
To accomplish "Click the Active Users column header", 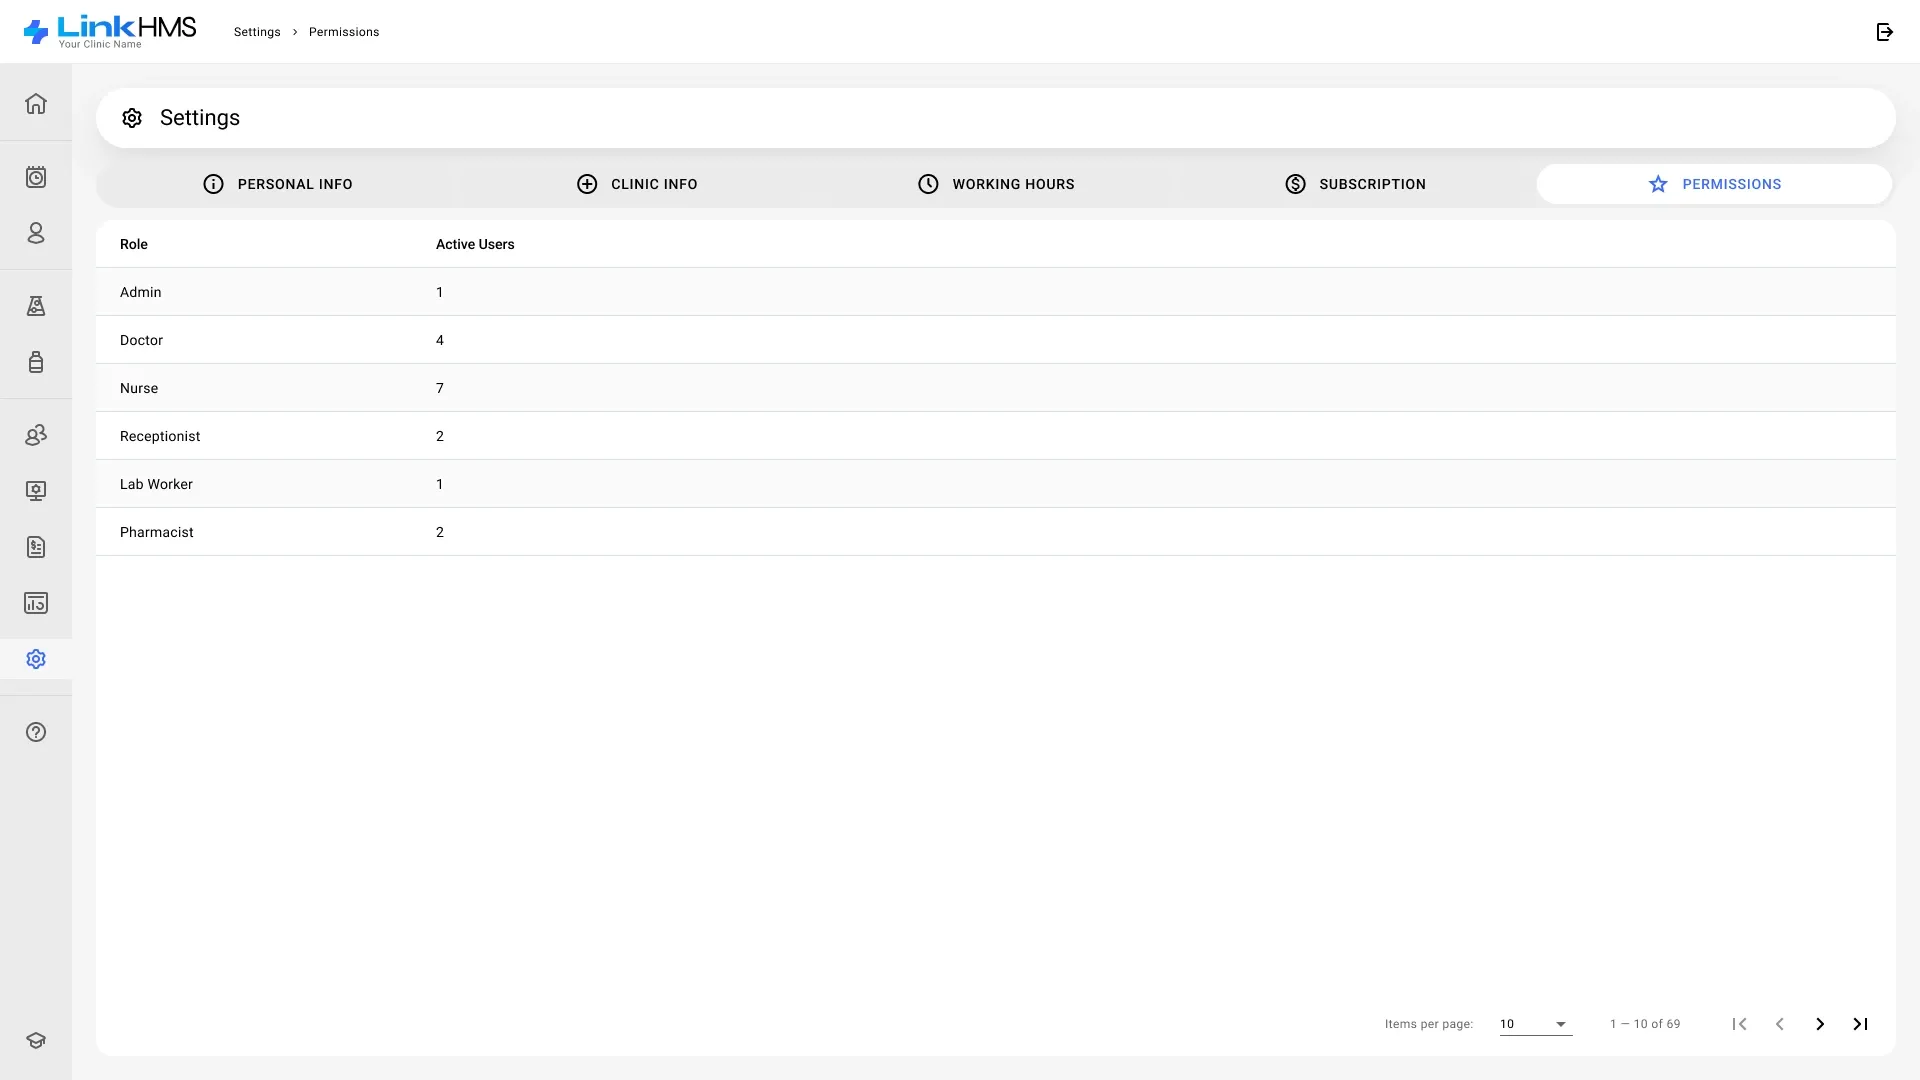I will pos(475,244).
